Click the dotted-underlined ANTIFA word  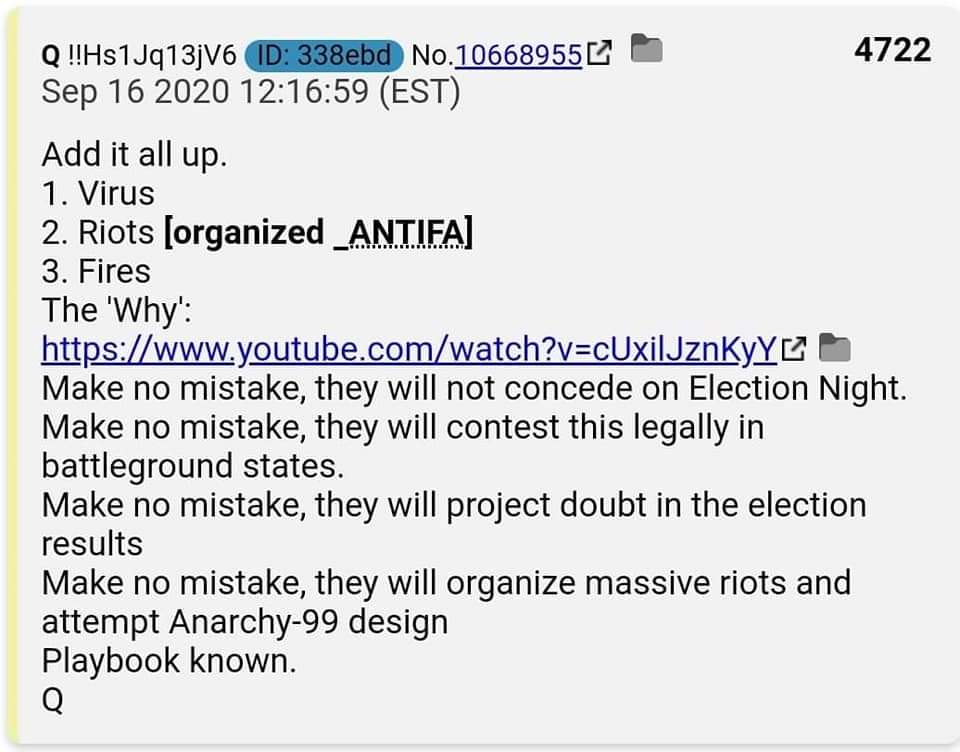click(407, 233)
